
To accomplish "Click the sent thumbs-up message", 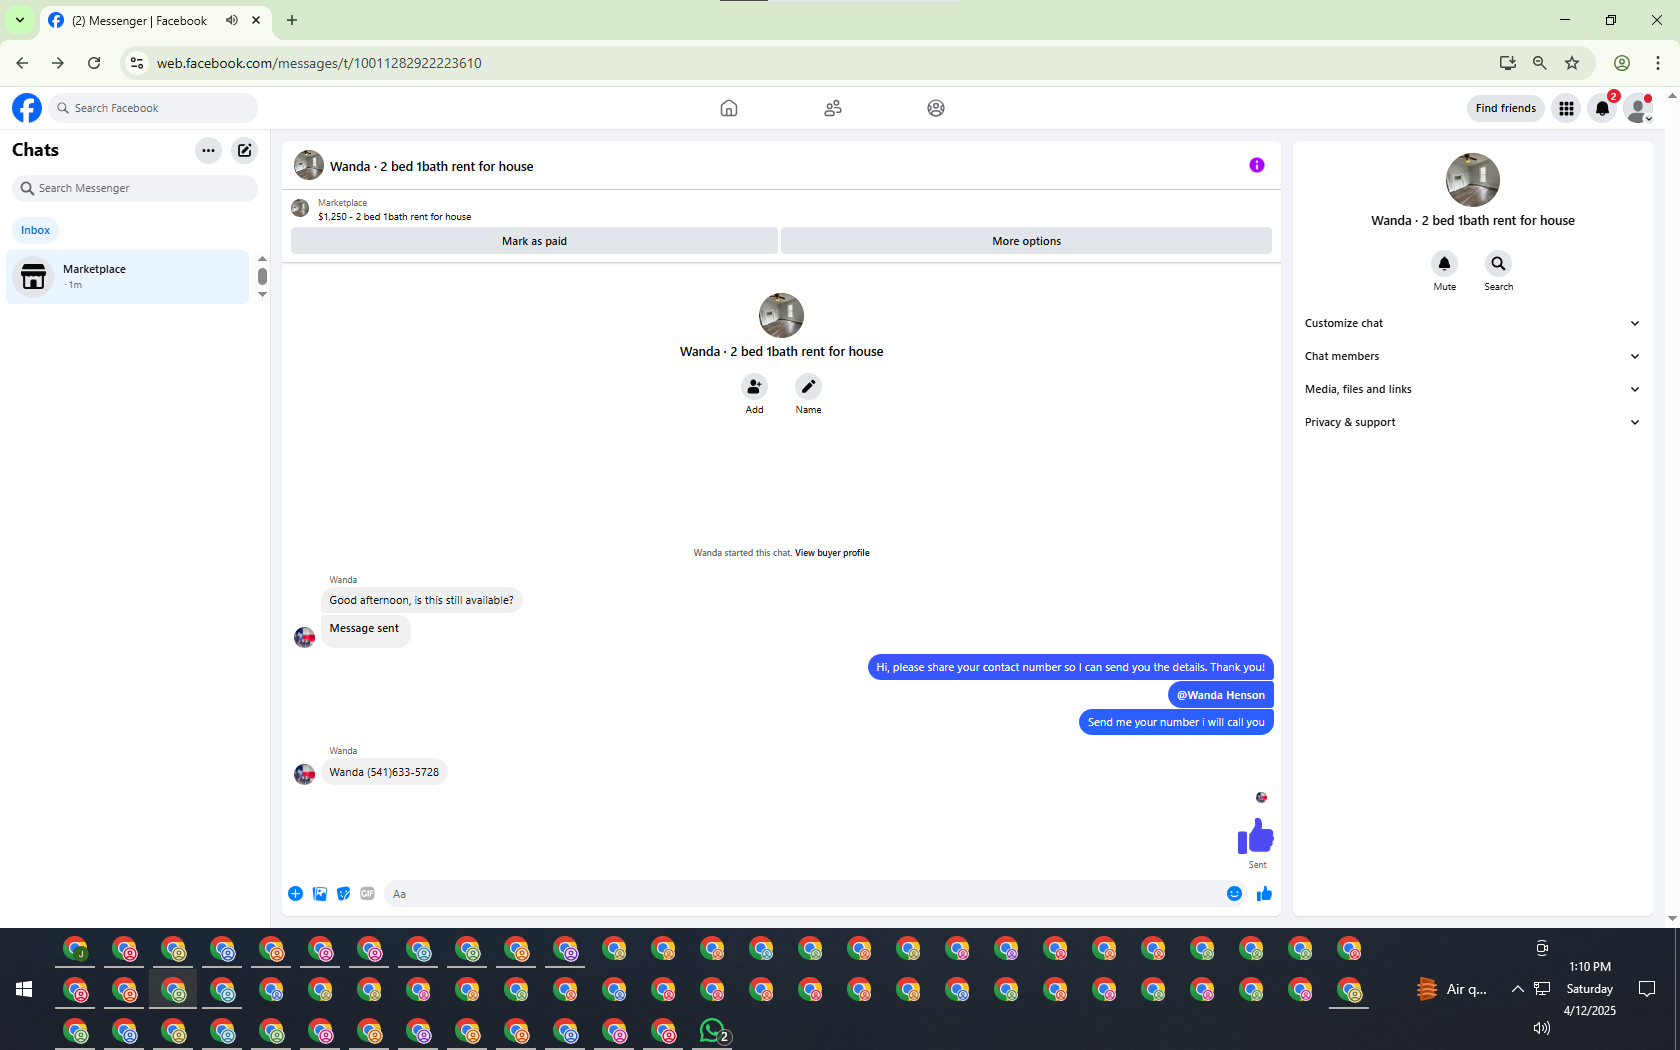I will [x=1256, y=836].
